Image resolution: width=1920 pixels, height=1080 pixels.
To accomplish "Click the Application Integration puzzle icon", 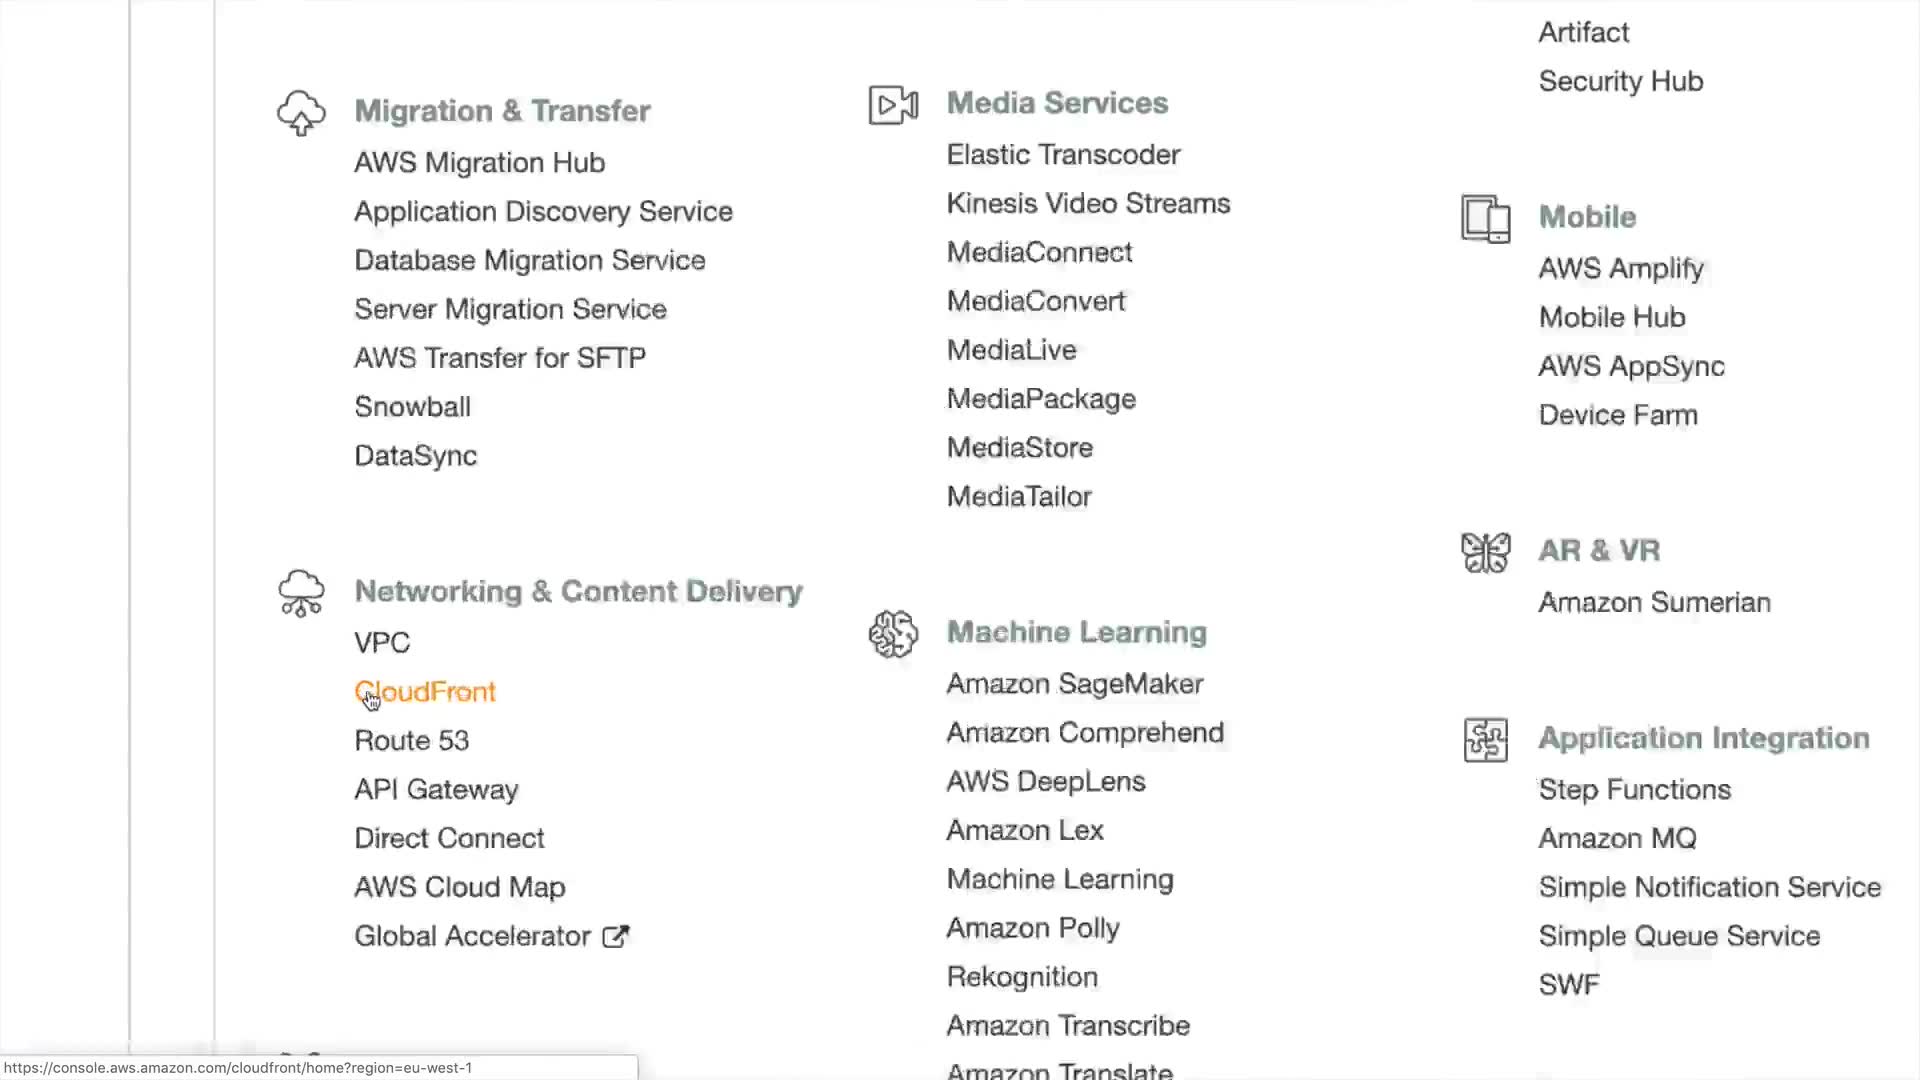I will [1485, 740].
